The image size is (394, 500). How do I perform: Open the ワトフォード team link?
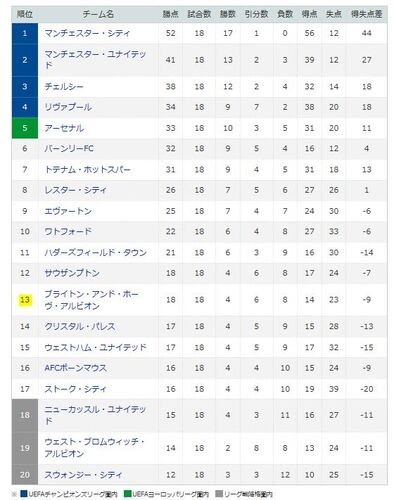[68, 231]
